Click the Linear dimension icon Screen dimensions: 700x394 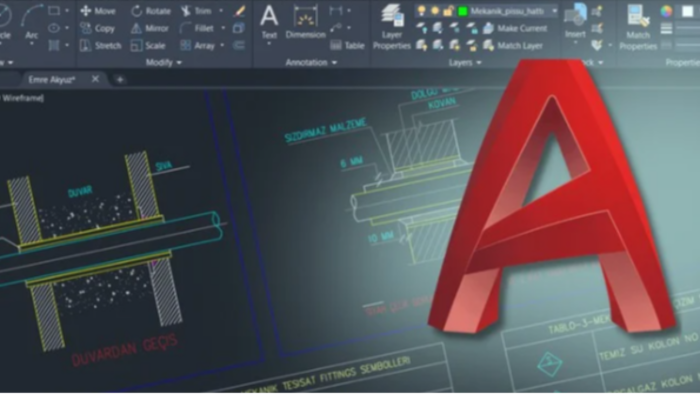[336, 11]
